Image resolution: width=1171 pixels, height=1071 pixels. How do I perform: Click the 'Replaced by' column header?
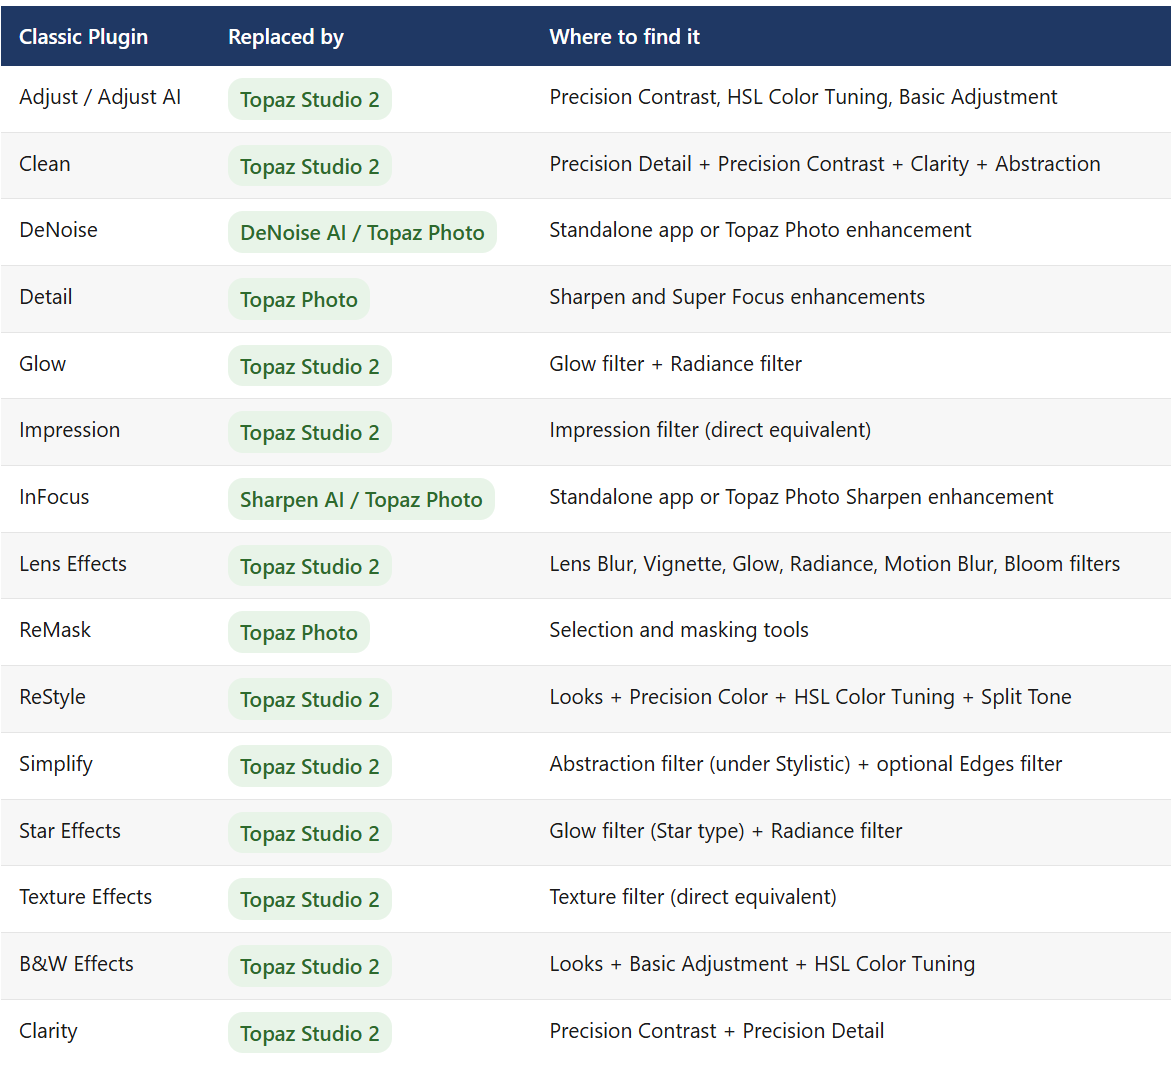[285, 37]
